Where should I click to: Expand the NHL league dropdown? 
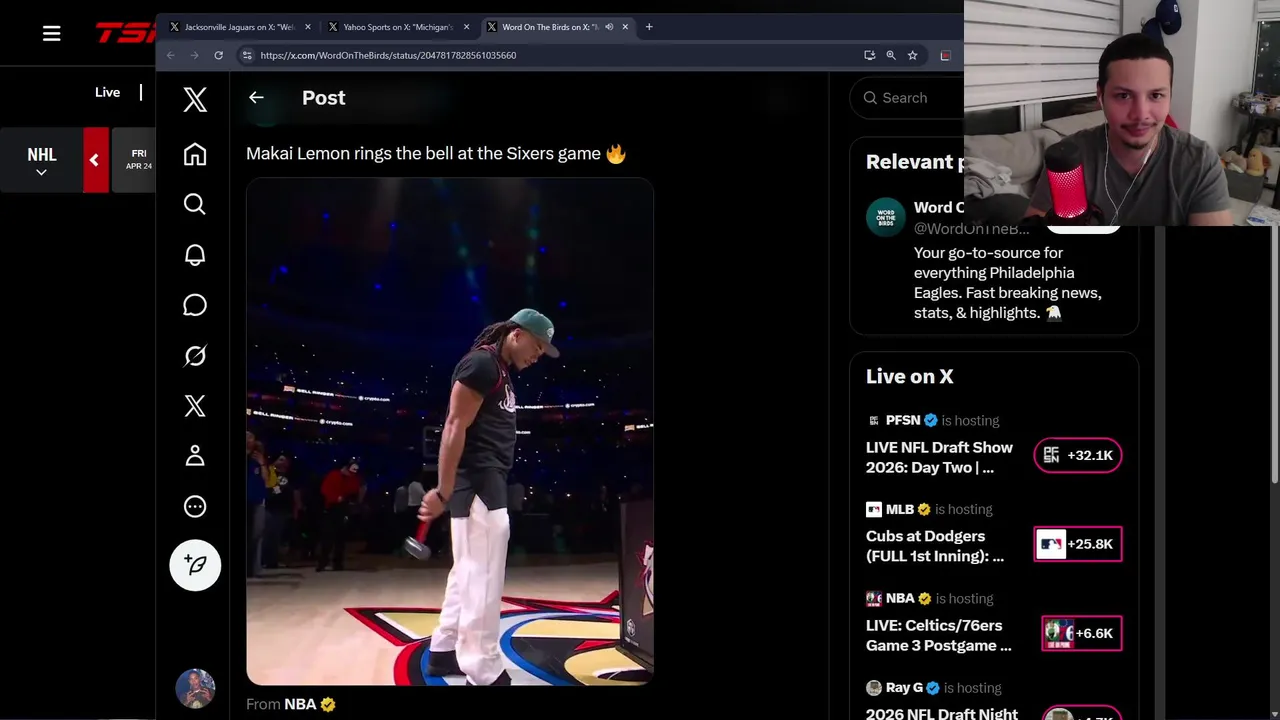click(x=41, y=161)
